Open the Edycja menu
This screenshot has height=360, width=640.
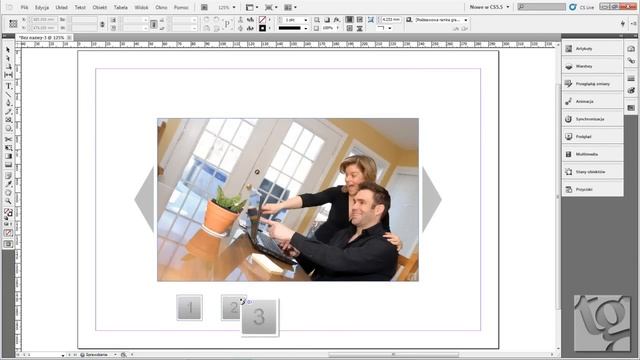pos(42,7)
